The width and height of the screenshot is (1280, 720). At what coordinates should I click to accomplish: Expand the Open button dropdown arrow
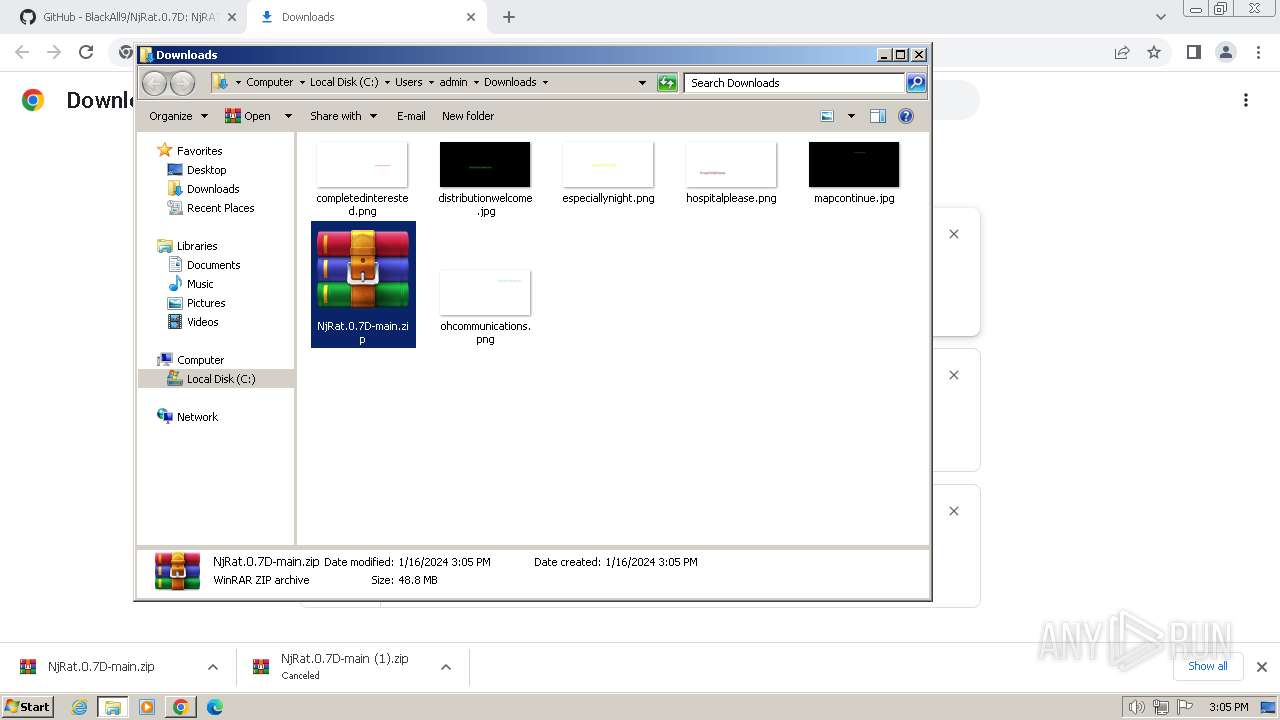click(288, 116)
